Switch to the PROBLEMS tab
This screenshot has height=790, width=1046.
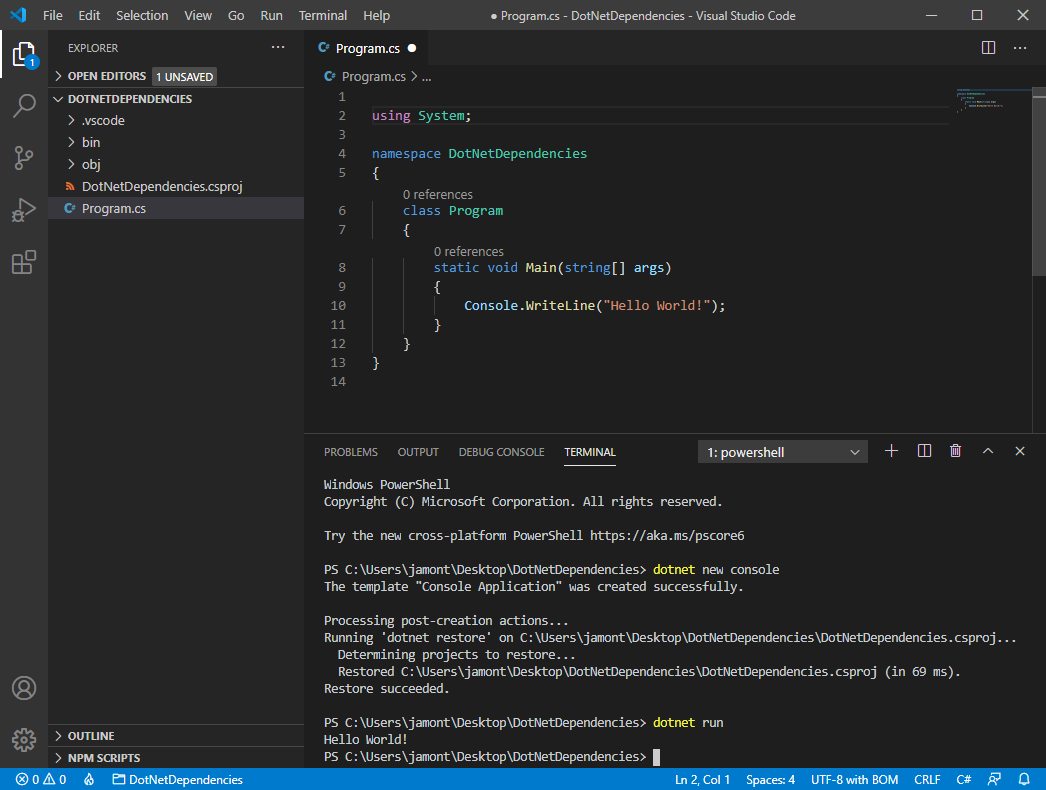(x=350, y=451)
